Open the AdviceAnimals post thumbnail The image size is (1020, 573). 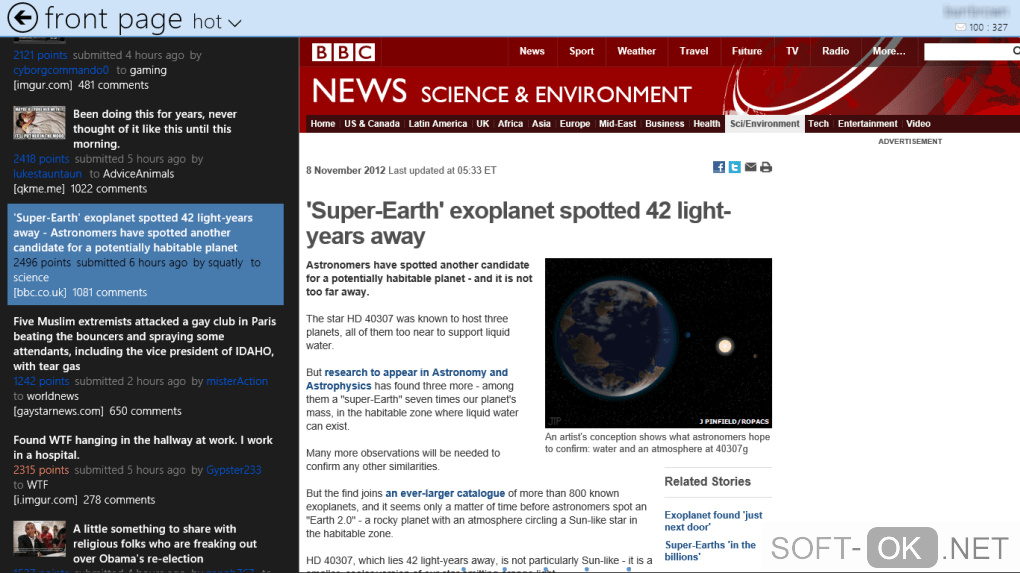[39, 122]
